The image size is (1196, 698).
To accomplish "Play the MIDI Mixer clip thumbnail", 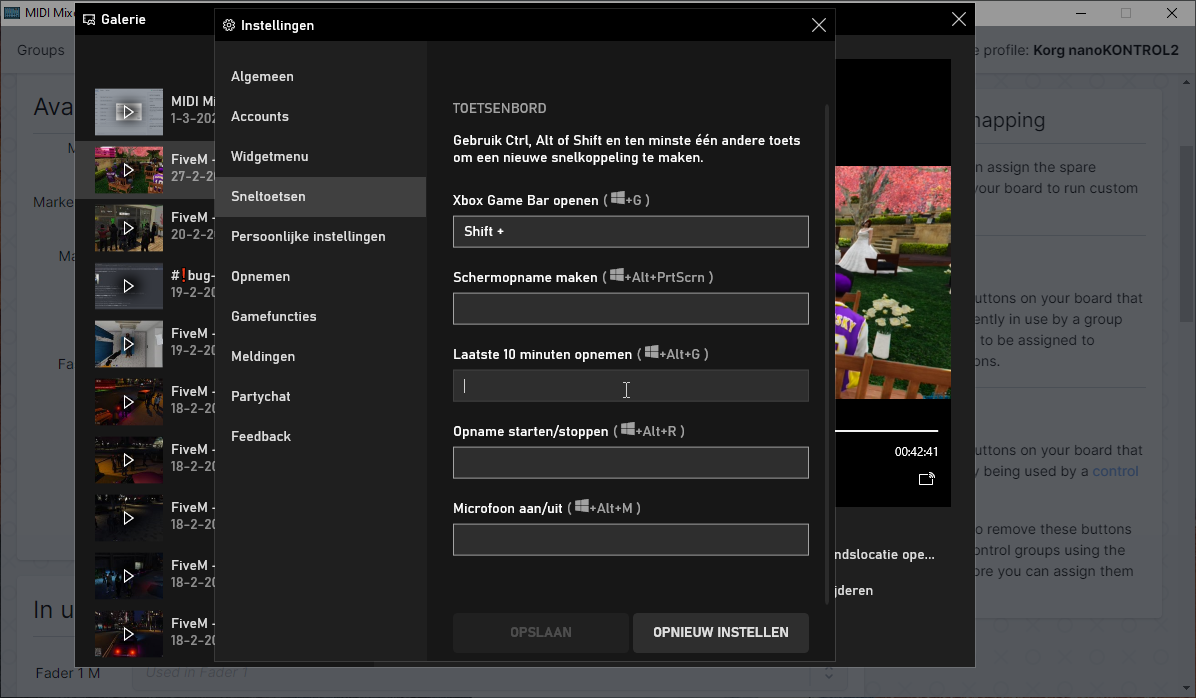I will [128, 112].
